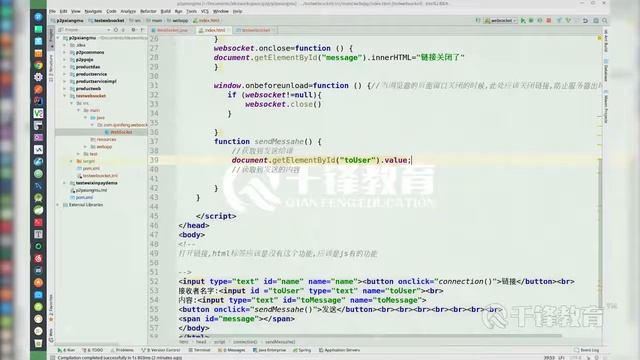Click the build project icon before run config
The width and height of the screenshot is (640, 360).
[x=478, y=20]
